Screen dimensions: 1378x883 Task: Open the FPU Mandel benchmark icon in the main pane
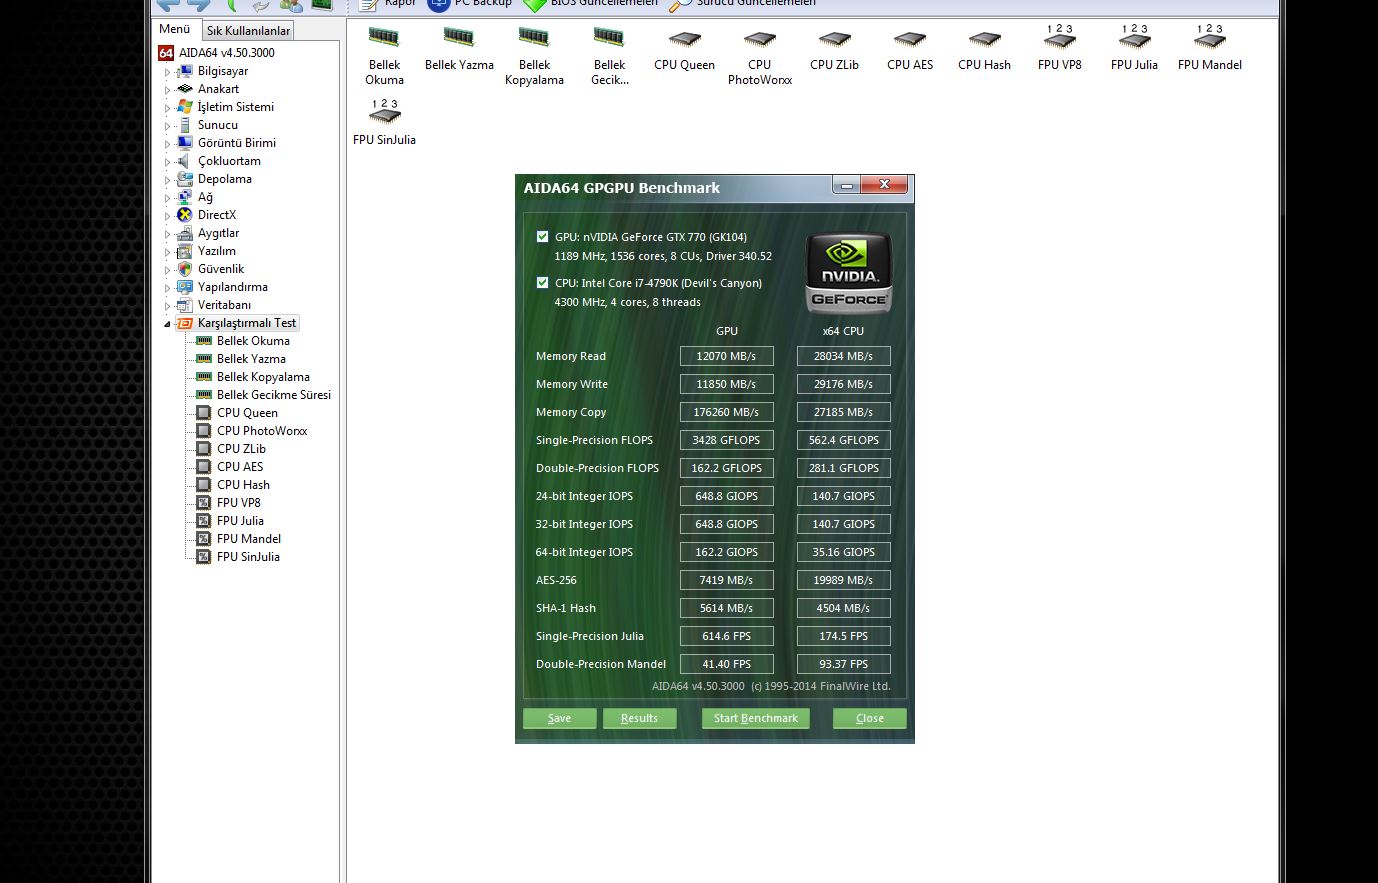click(x=1209, y=50)
